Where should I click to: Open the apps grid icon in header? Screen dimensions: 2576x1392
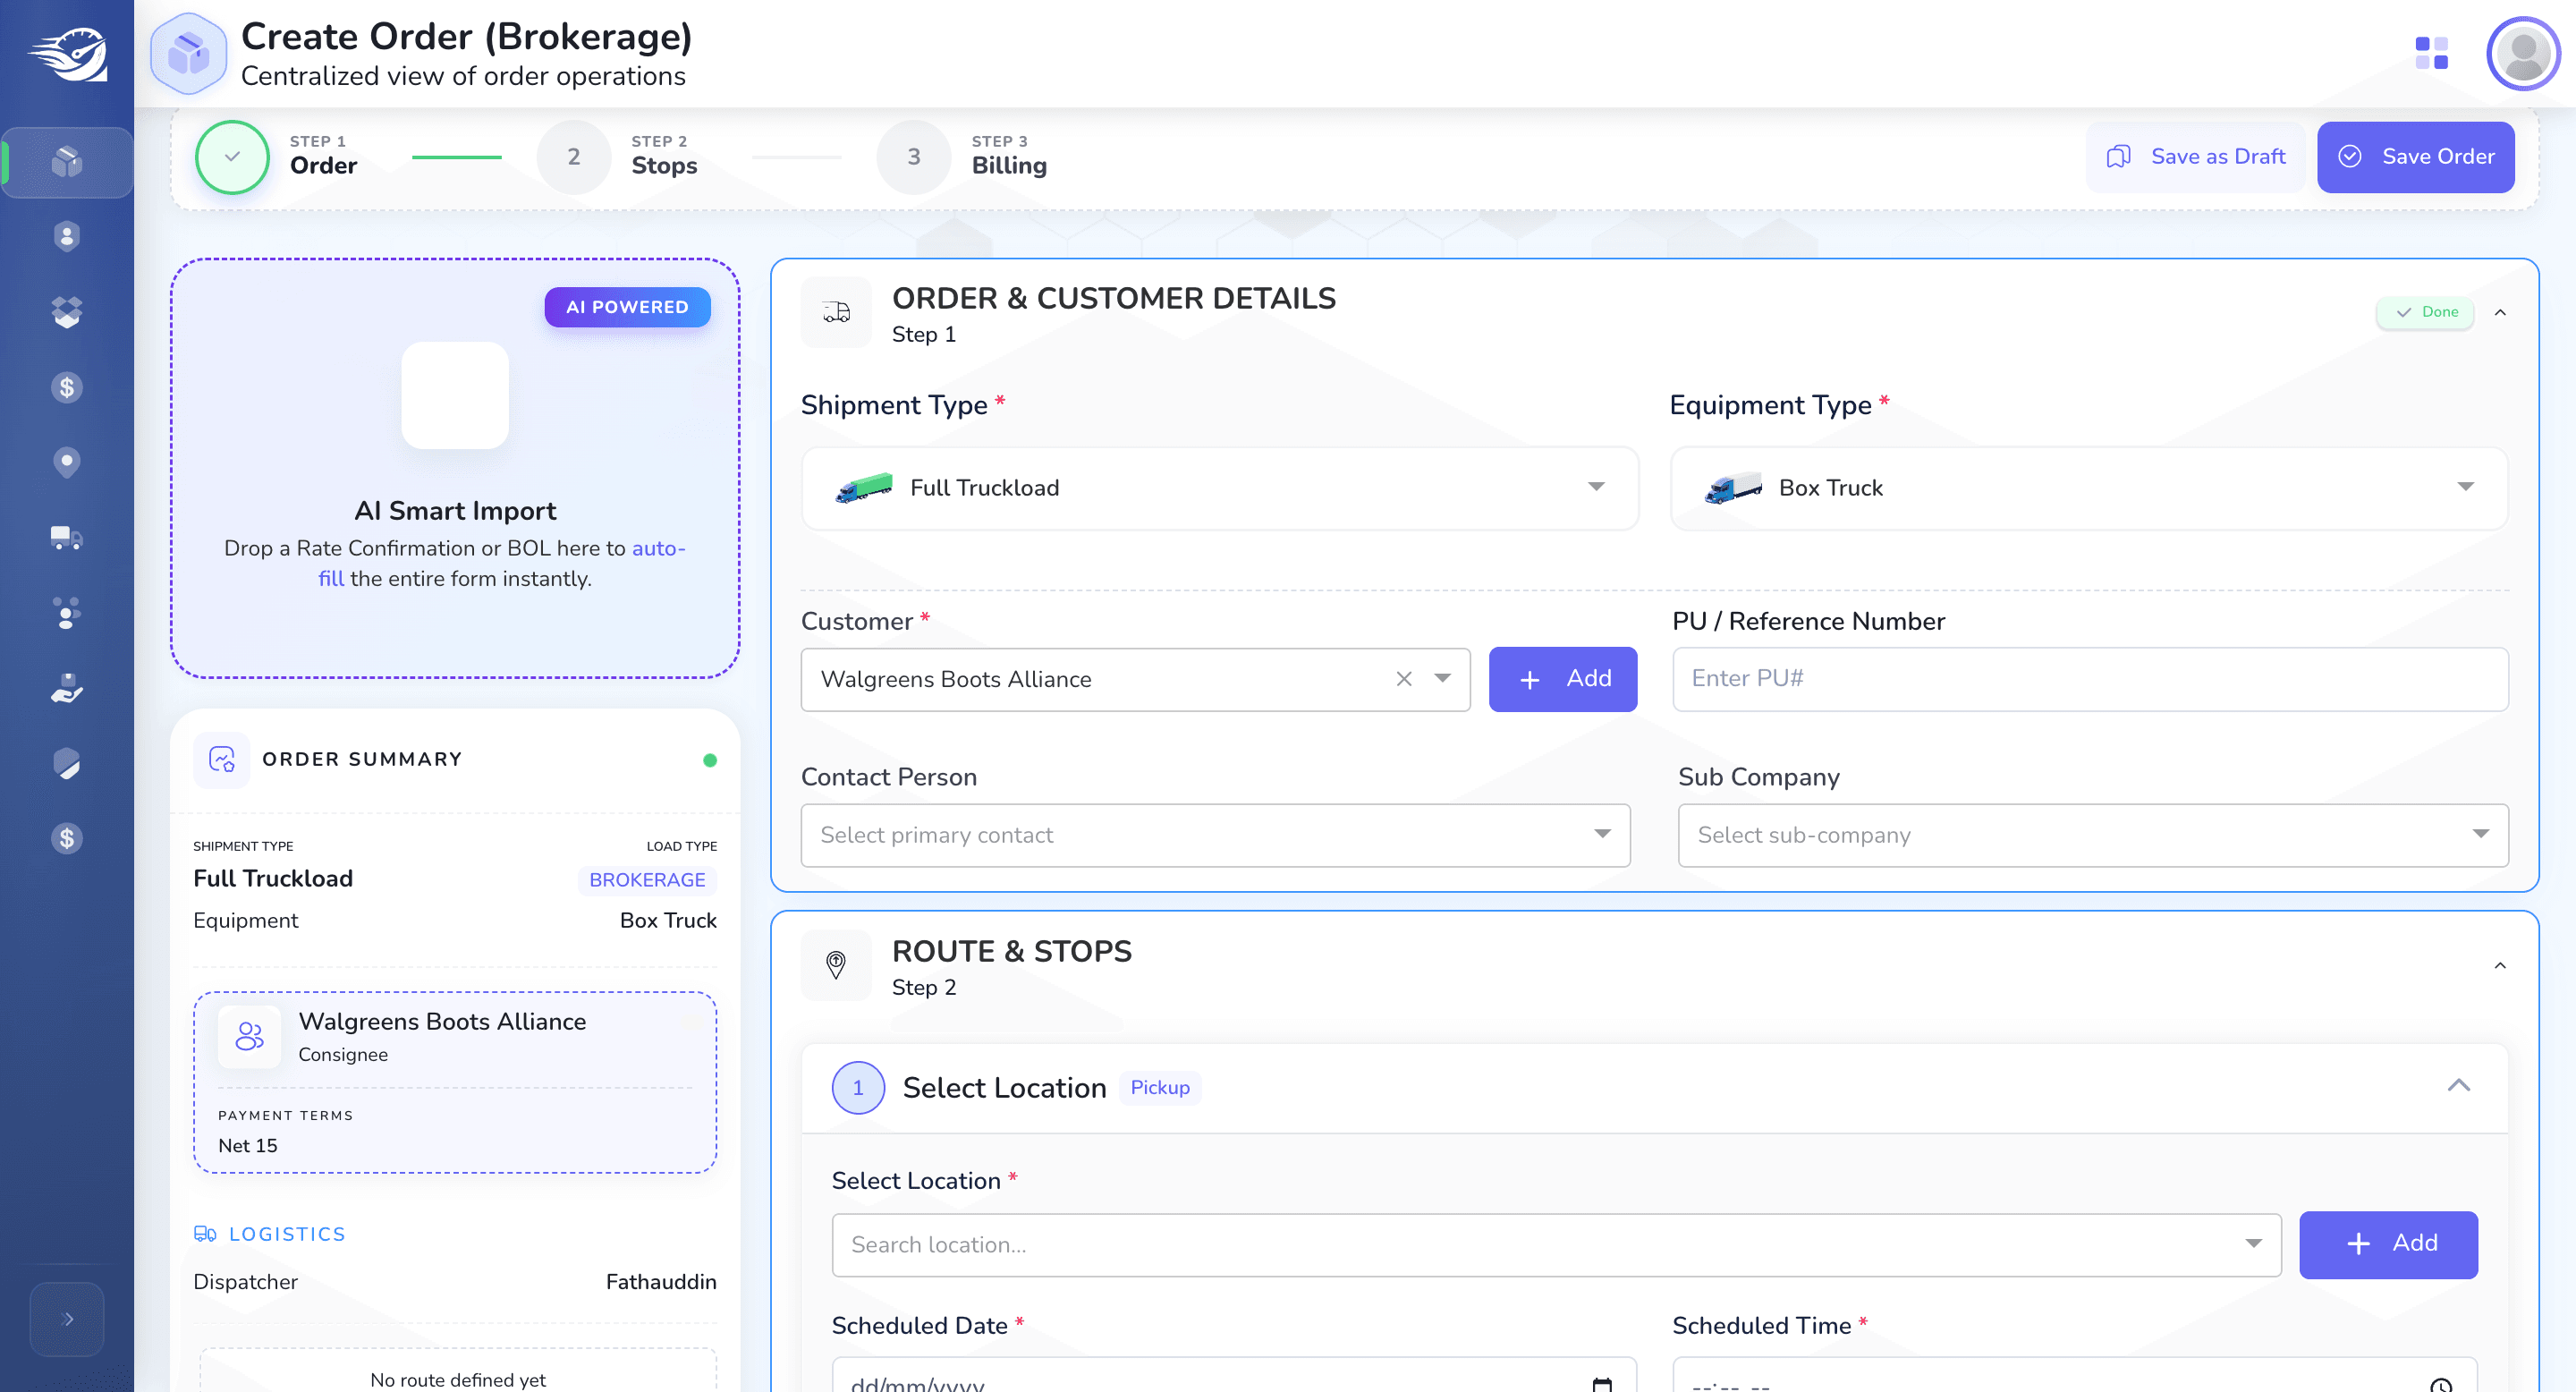[2431, 53]
